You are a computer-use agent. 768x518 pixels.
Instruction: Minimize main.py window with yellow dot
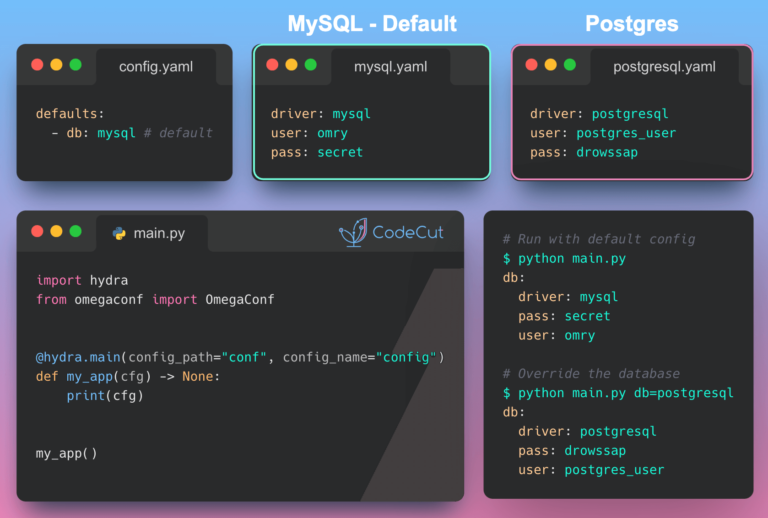pos(56,231)
